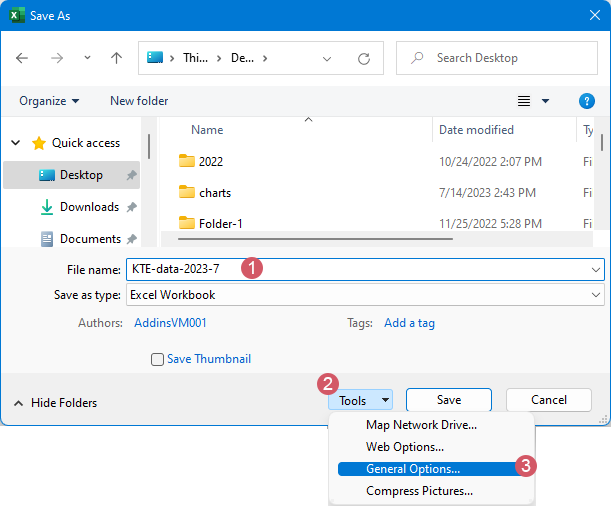Image resolution: width=611 pixels, height=506 pixels.
Task: Collapse the Quick access tree node
Action: [x=16, y=143]
